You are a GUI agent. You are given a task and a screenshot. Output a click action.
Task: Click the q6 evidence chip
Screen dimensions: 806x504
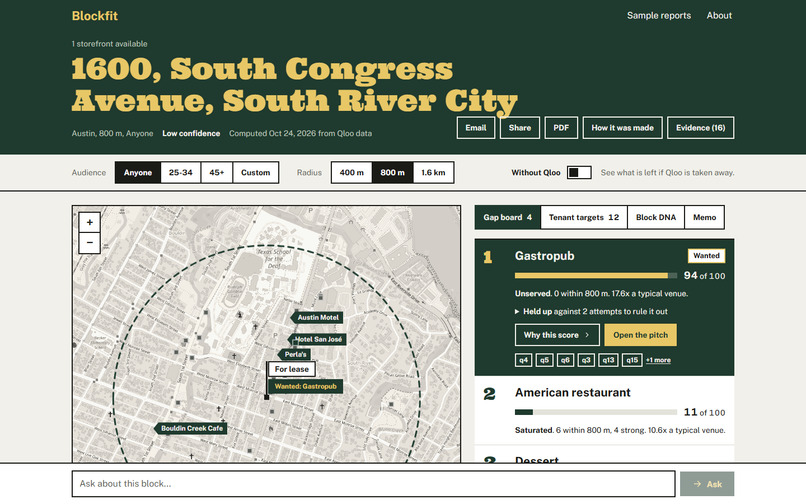[x=565, y=360]
